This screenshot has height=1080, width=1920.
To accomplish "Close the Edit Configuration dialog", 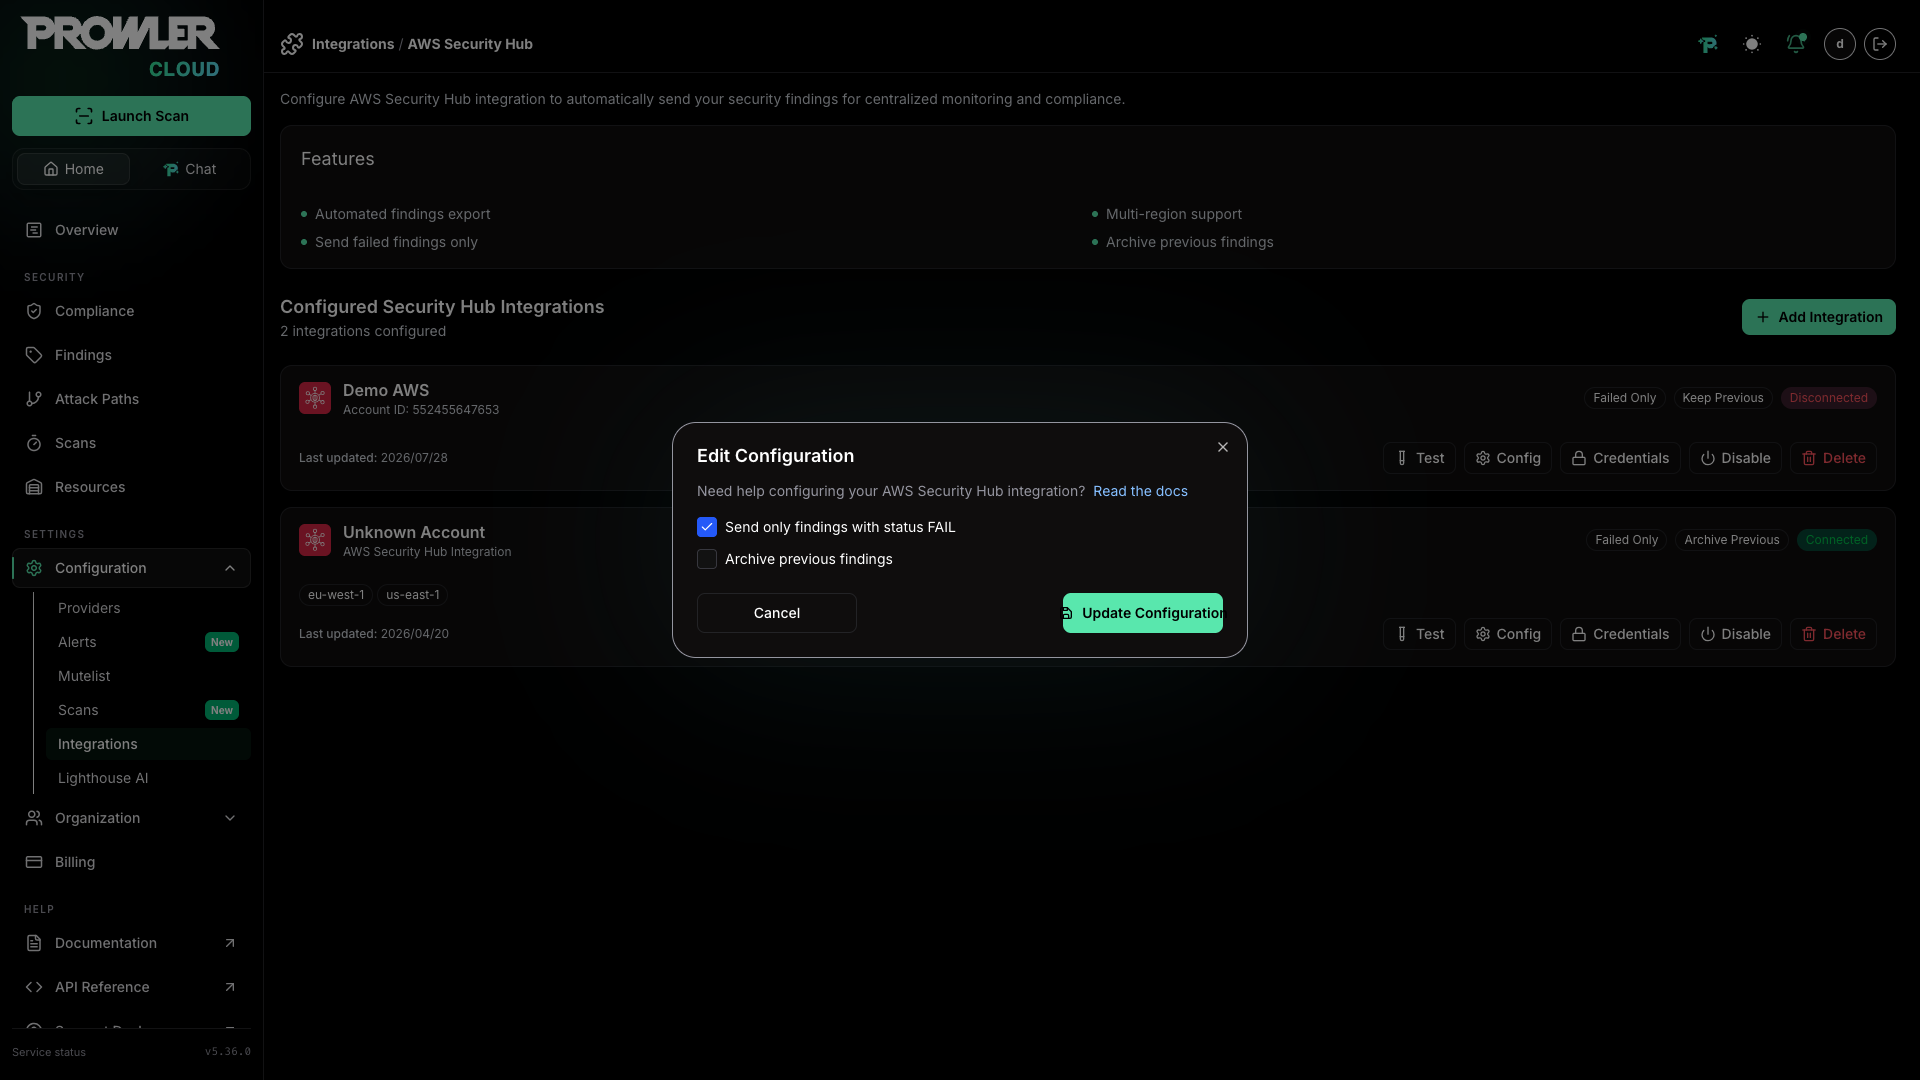I will point(1223,447).
